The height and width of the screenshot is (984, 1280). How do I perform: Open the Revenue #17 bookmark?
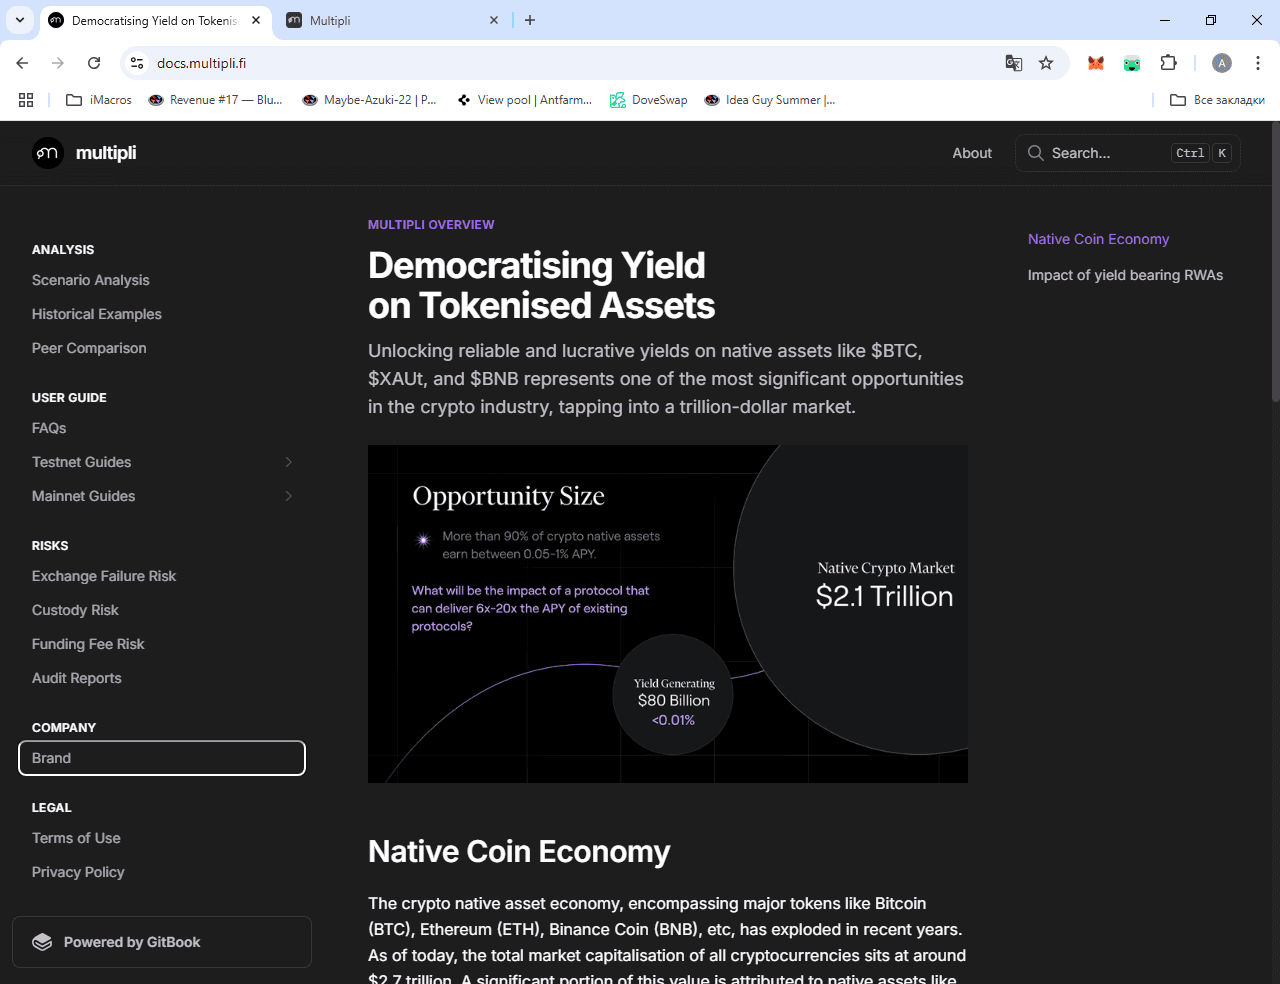(x=215, y=100)
